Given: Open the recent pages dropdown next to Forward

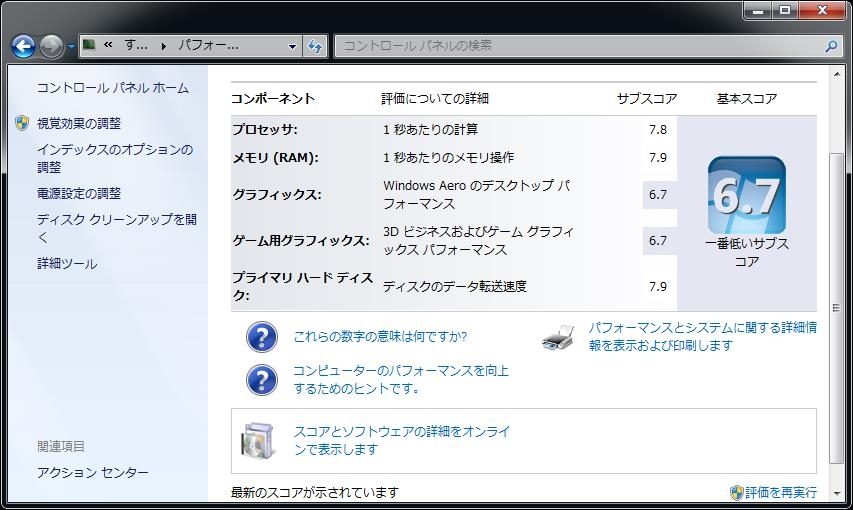Looking at the screenshot, I should (71, 47).
